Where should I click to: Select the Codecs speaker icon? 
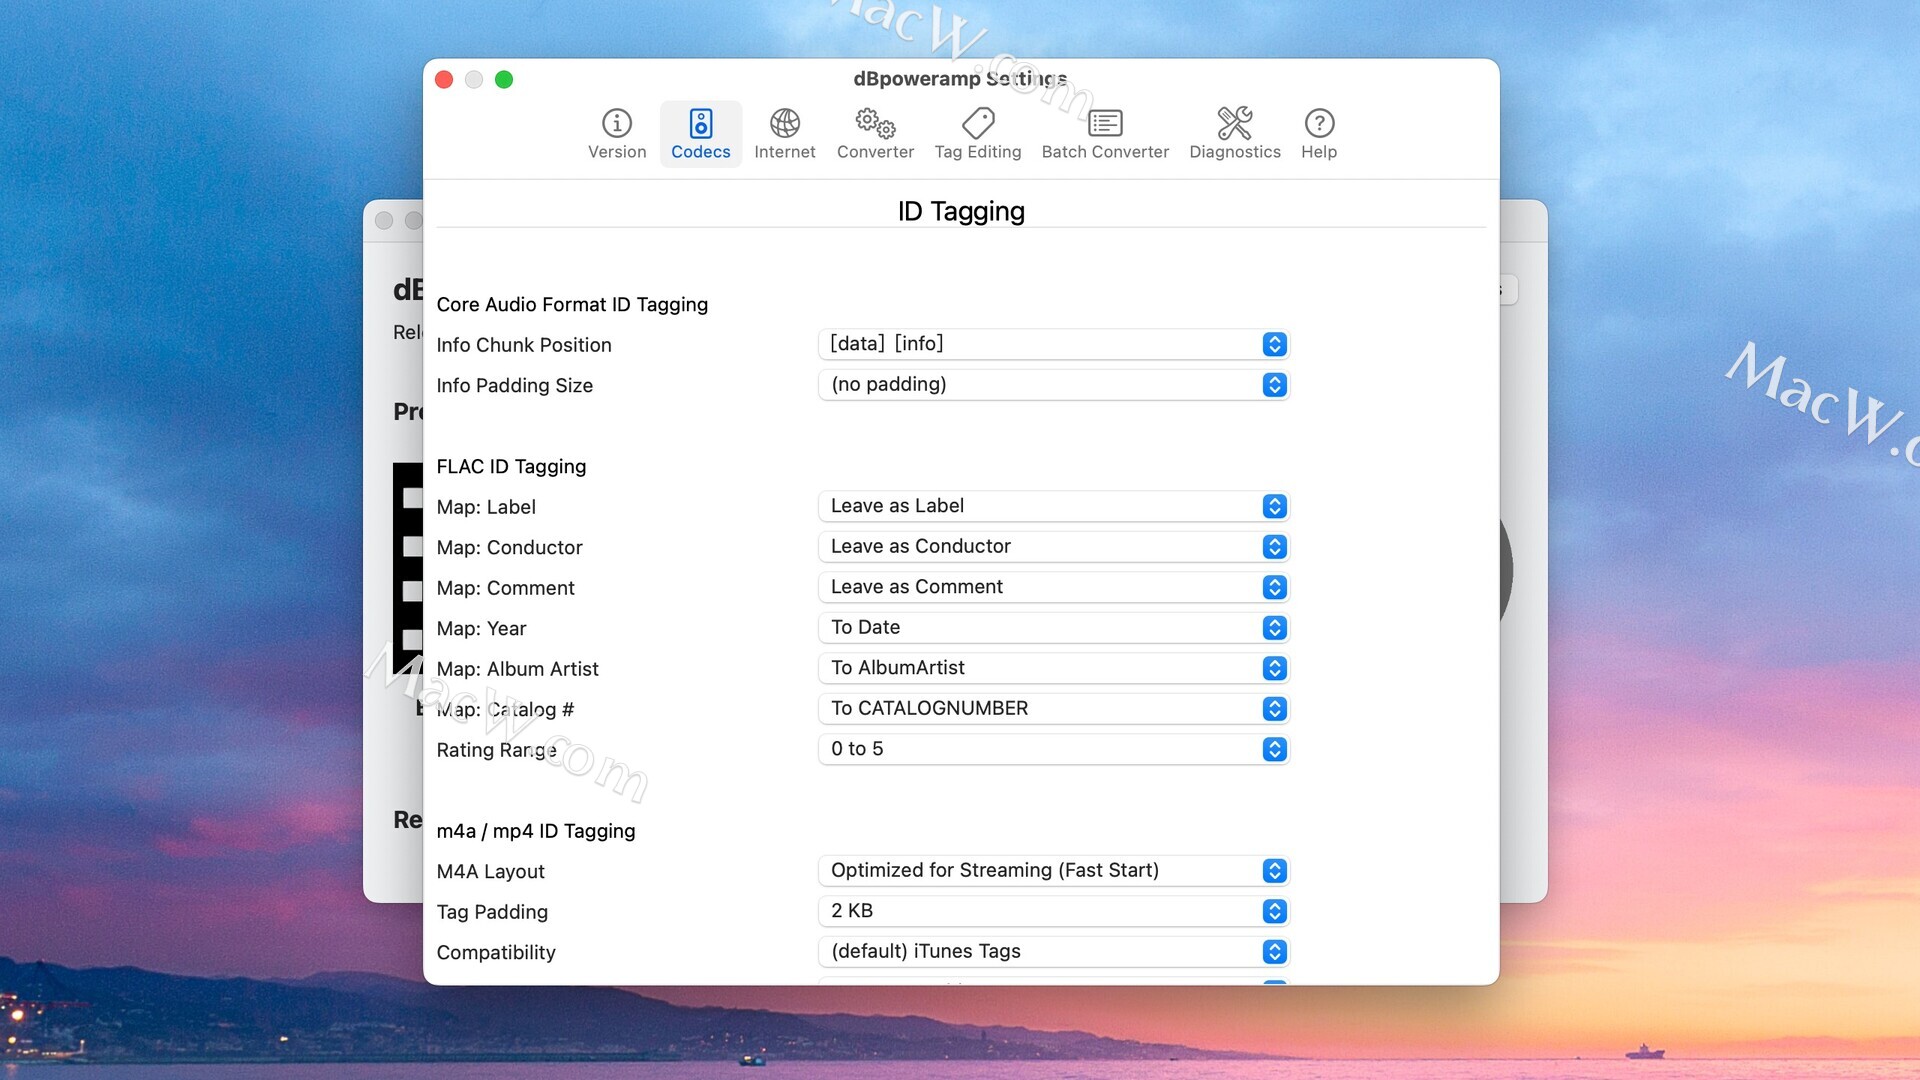click(700, 123)
